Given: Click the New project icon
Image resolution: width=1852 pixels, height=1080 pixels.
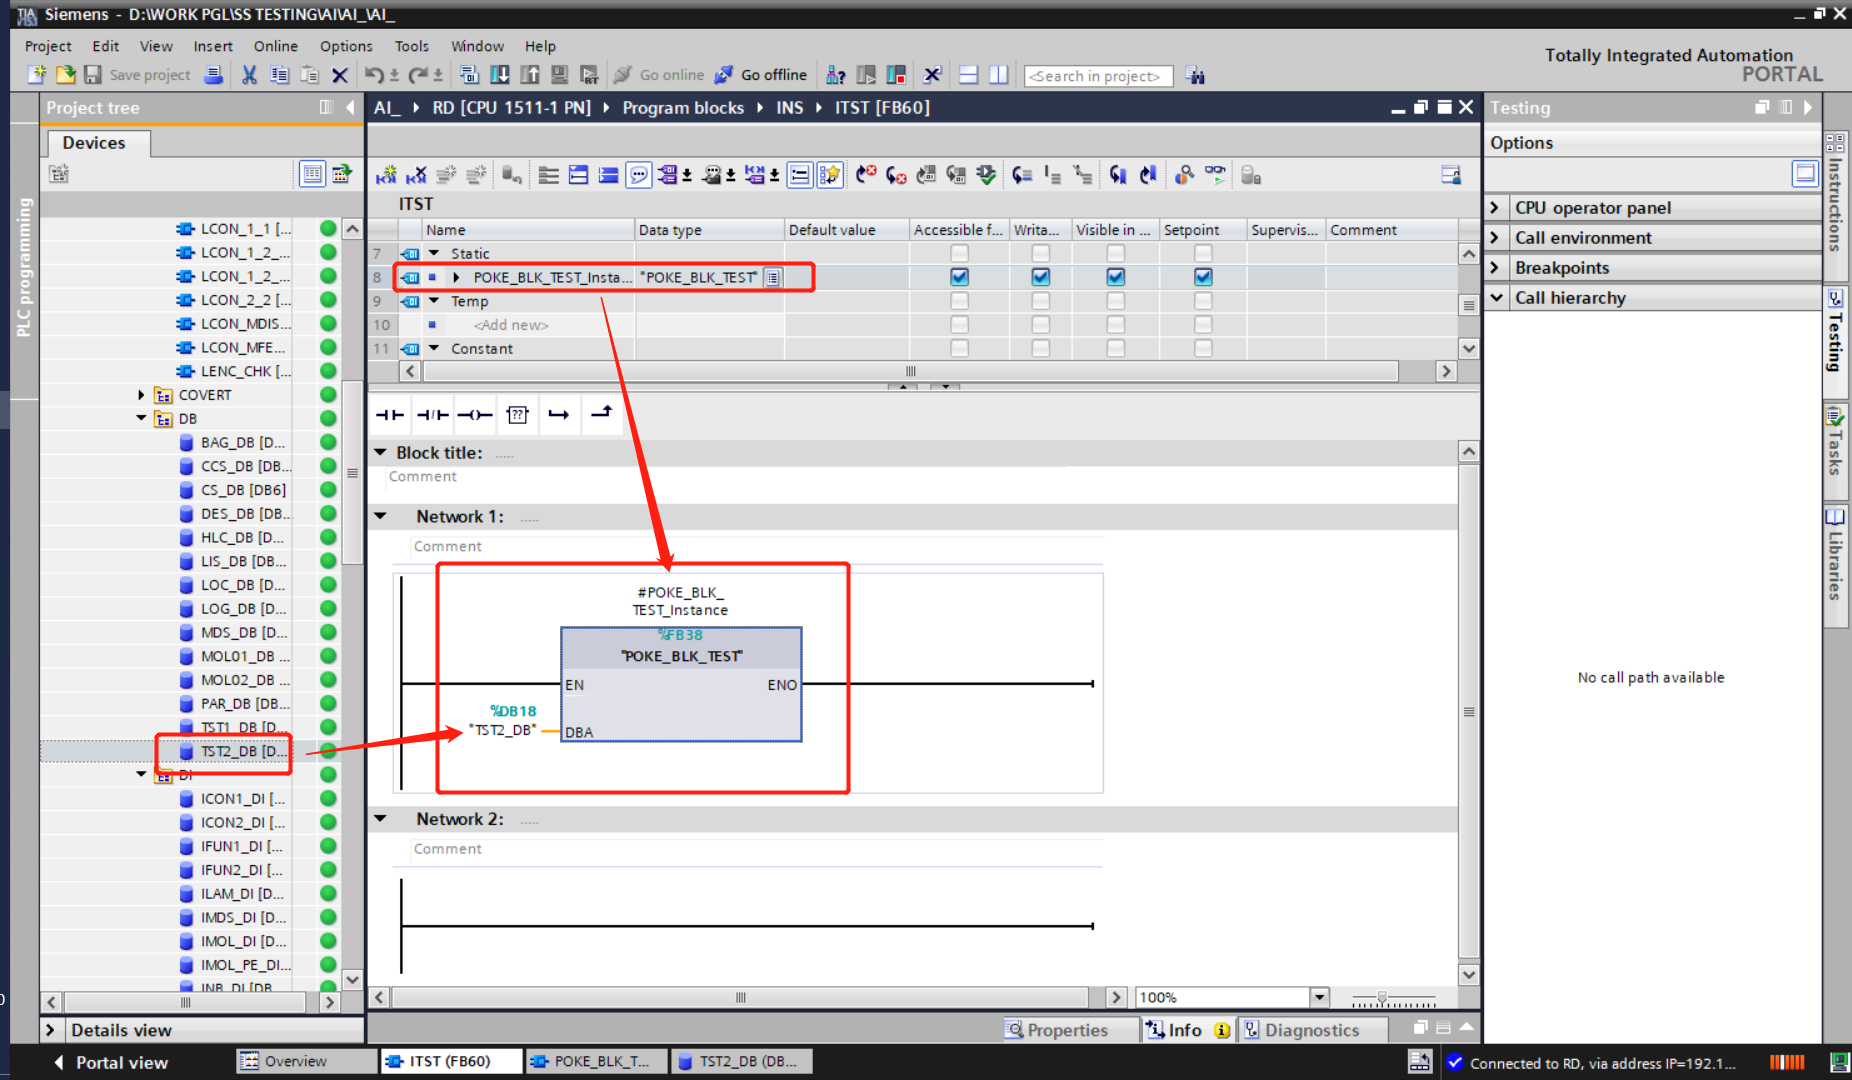Looking at the screenshot, I should [37, 75].
